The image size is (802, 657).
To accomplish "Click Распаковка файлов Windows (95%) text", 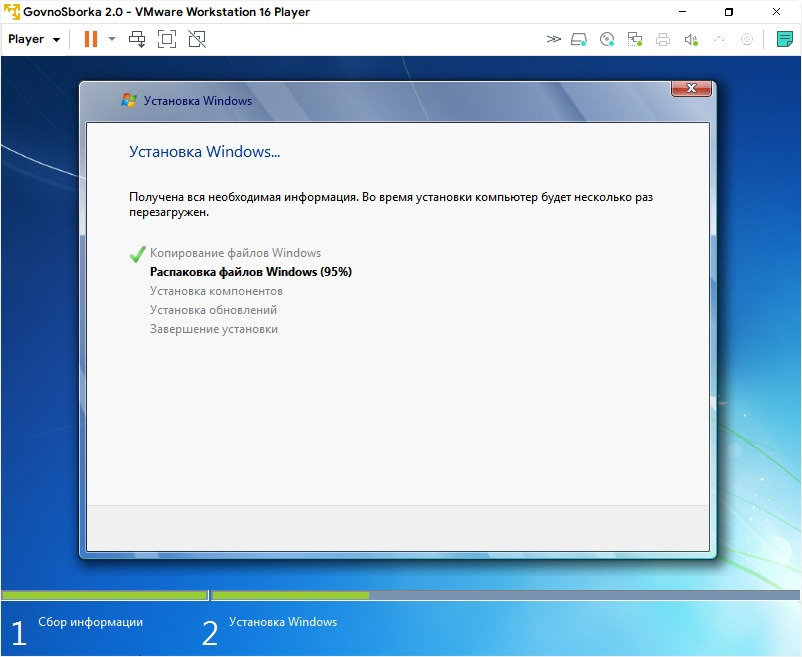I will point(251,272).
